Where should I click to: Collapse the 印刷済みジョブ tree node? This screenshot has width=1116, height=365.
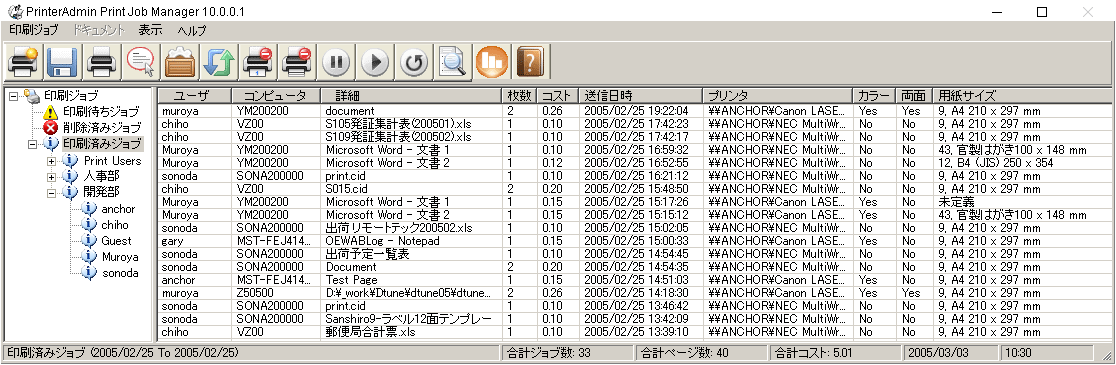pyautogui.click(x=32, y=144)
